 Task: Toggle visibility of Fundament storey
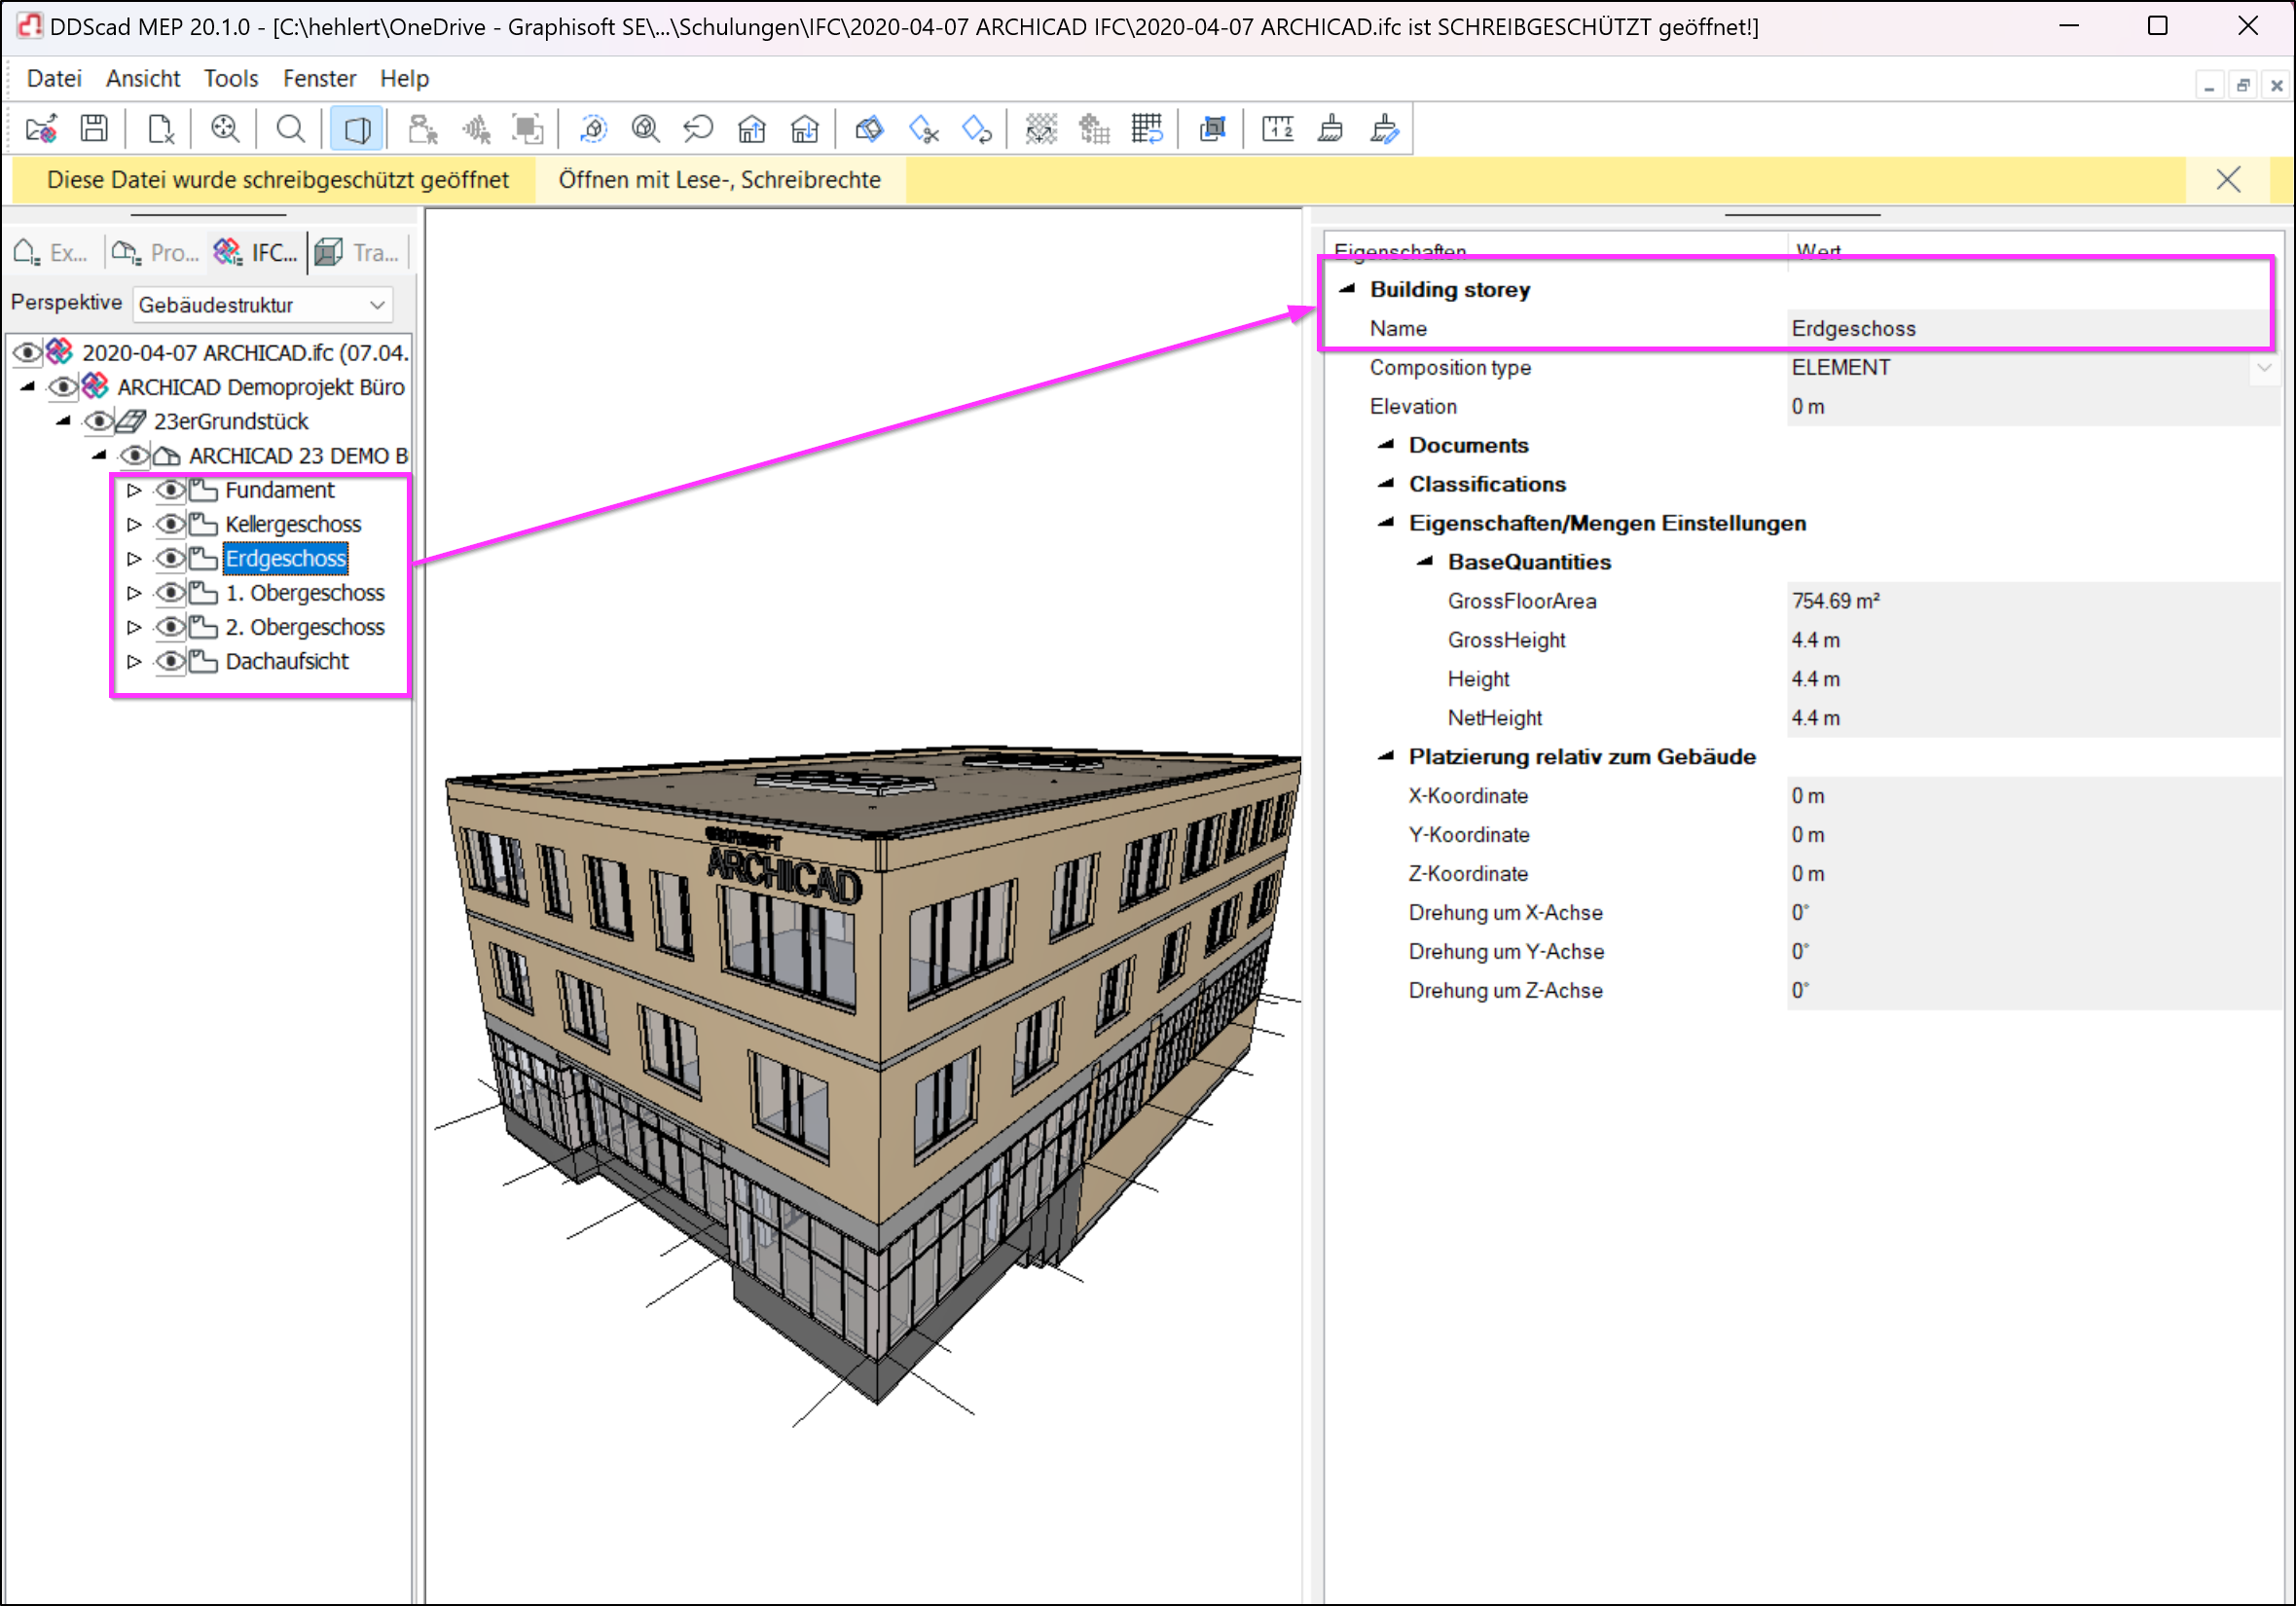tap(170, 490)
